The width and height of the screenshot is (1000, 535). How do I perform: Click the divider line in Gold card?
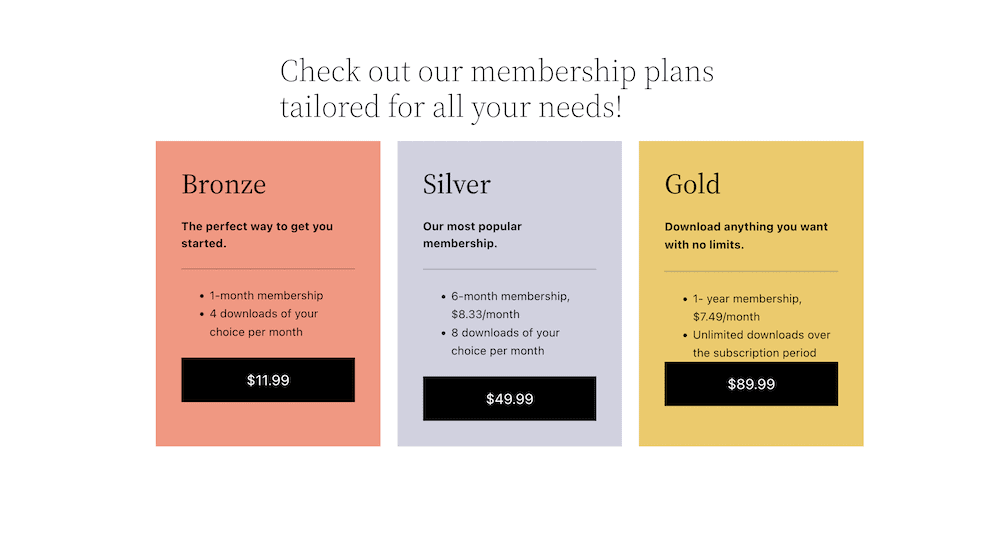pyautogui.click(x=751, y=271)
